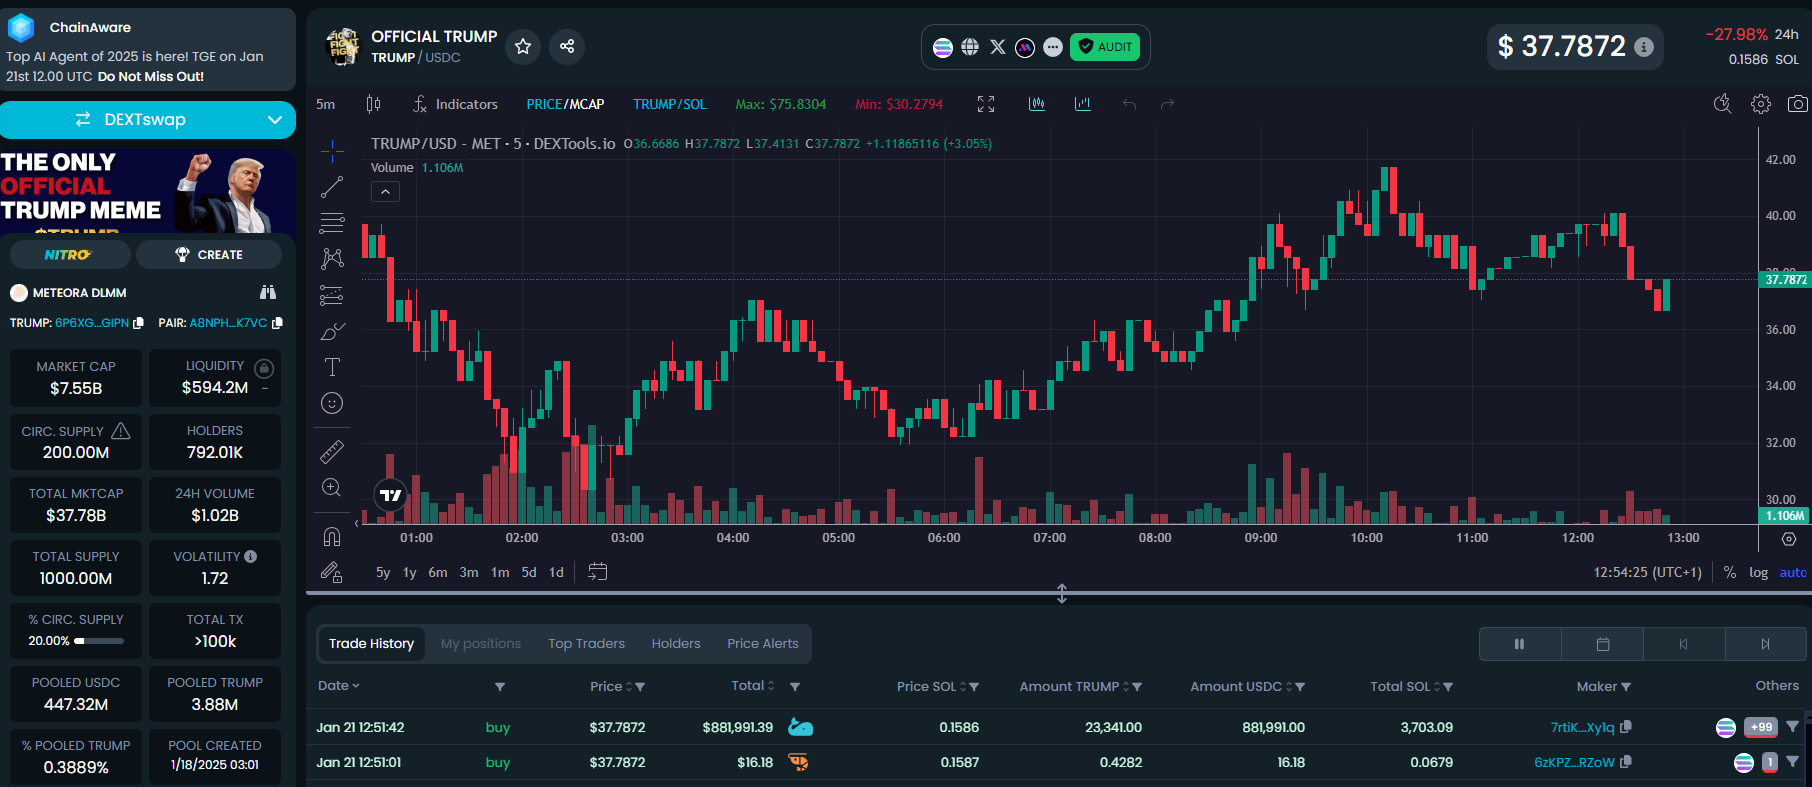Toggle percent scale on chart

click(x=1730, y=573)
